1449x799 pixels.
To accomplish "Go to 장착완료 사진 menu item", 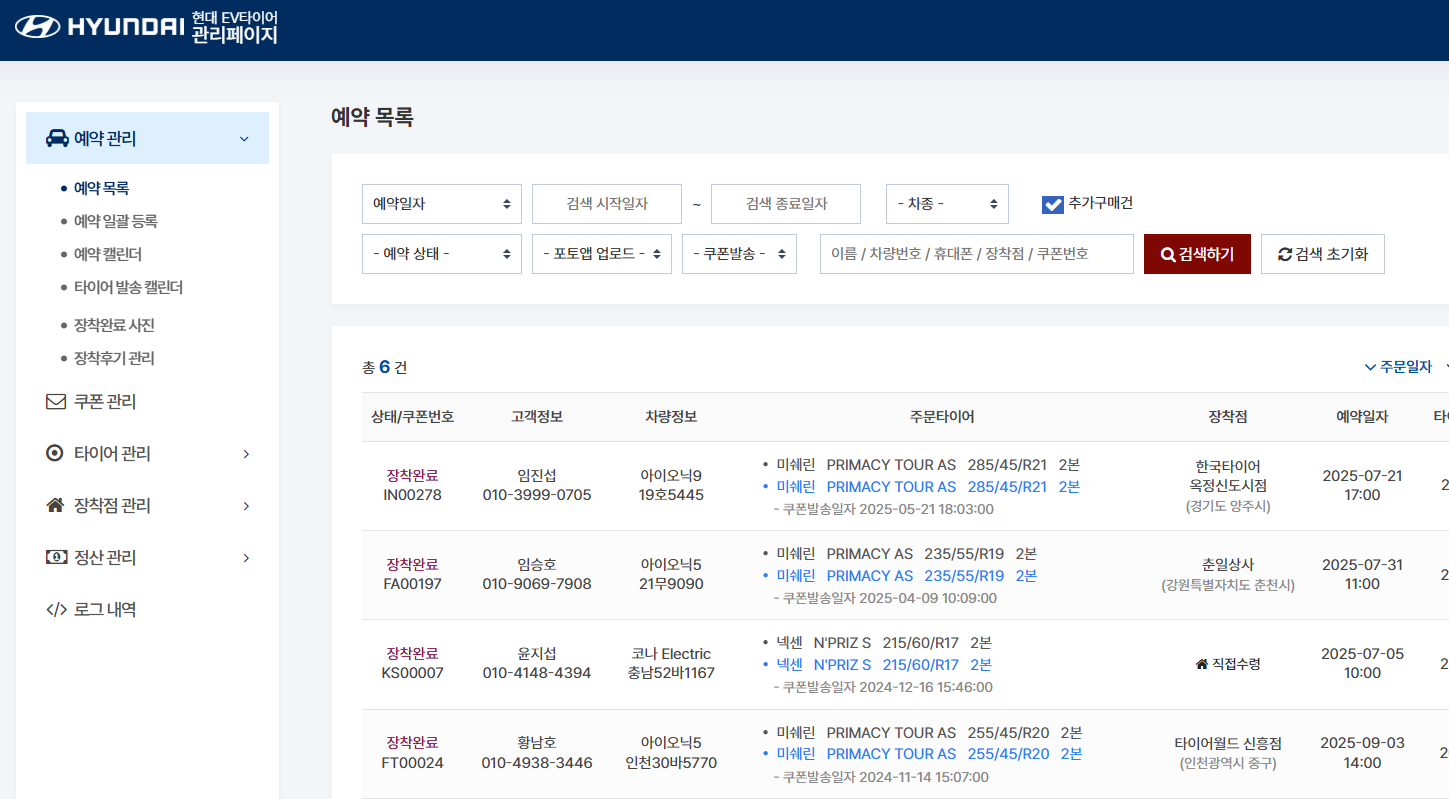I will pos(114,325).
